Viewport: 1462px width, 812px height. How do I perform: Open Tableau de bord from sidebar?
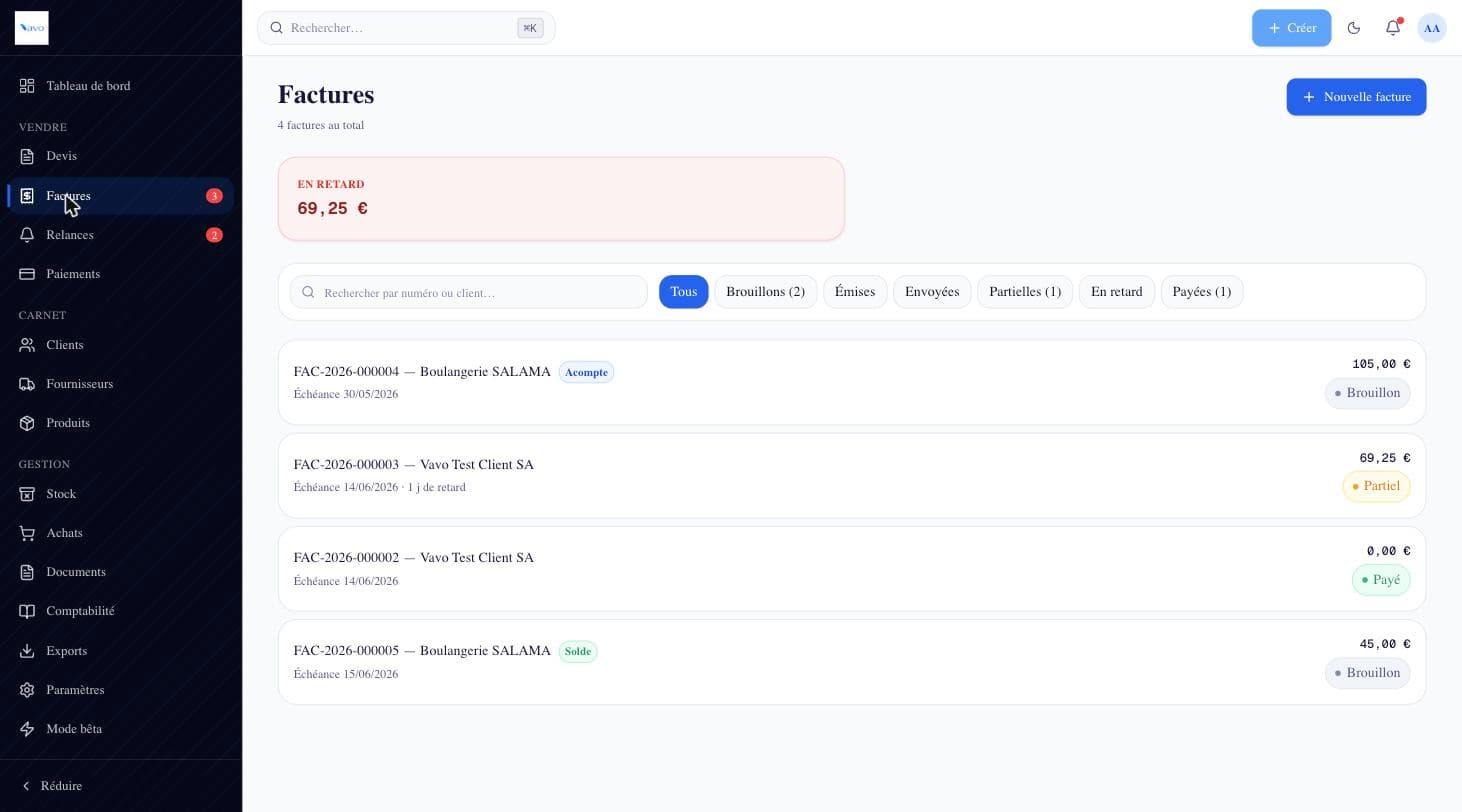(x=121, y=86)
